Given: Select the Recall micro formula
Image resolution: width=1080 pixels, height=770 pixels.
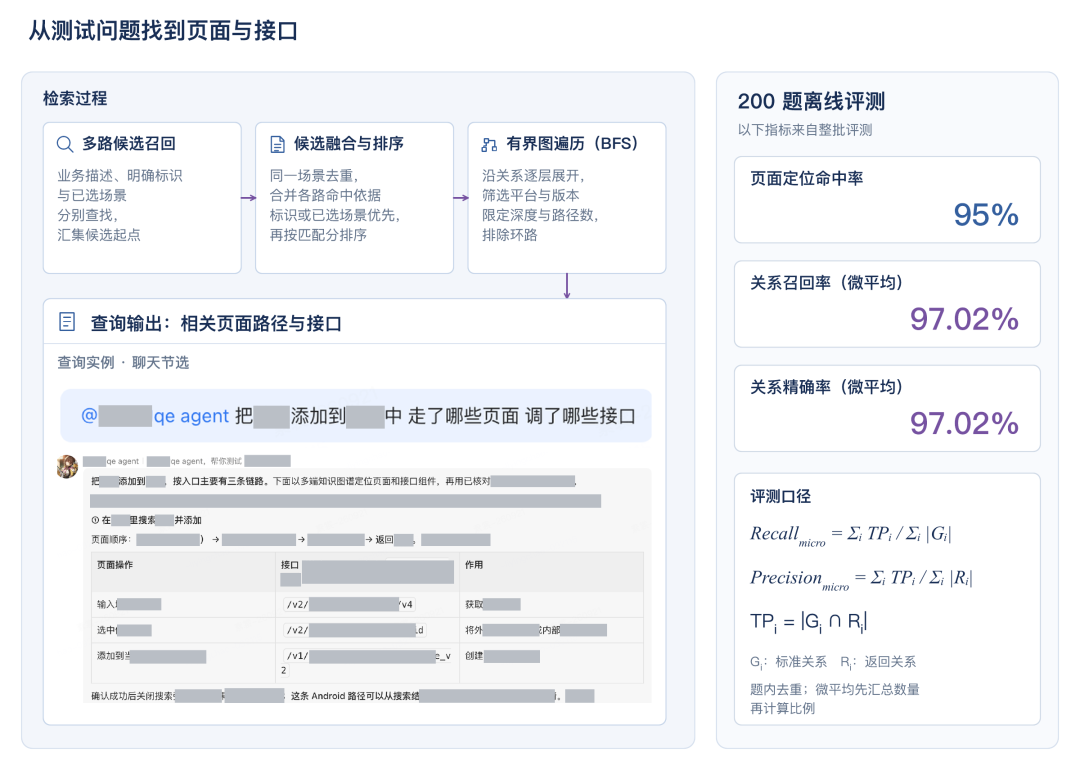Looking at the screenshot, I should click(x=851, y=535).
